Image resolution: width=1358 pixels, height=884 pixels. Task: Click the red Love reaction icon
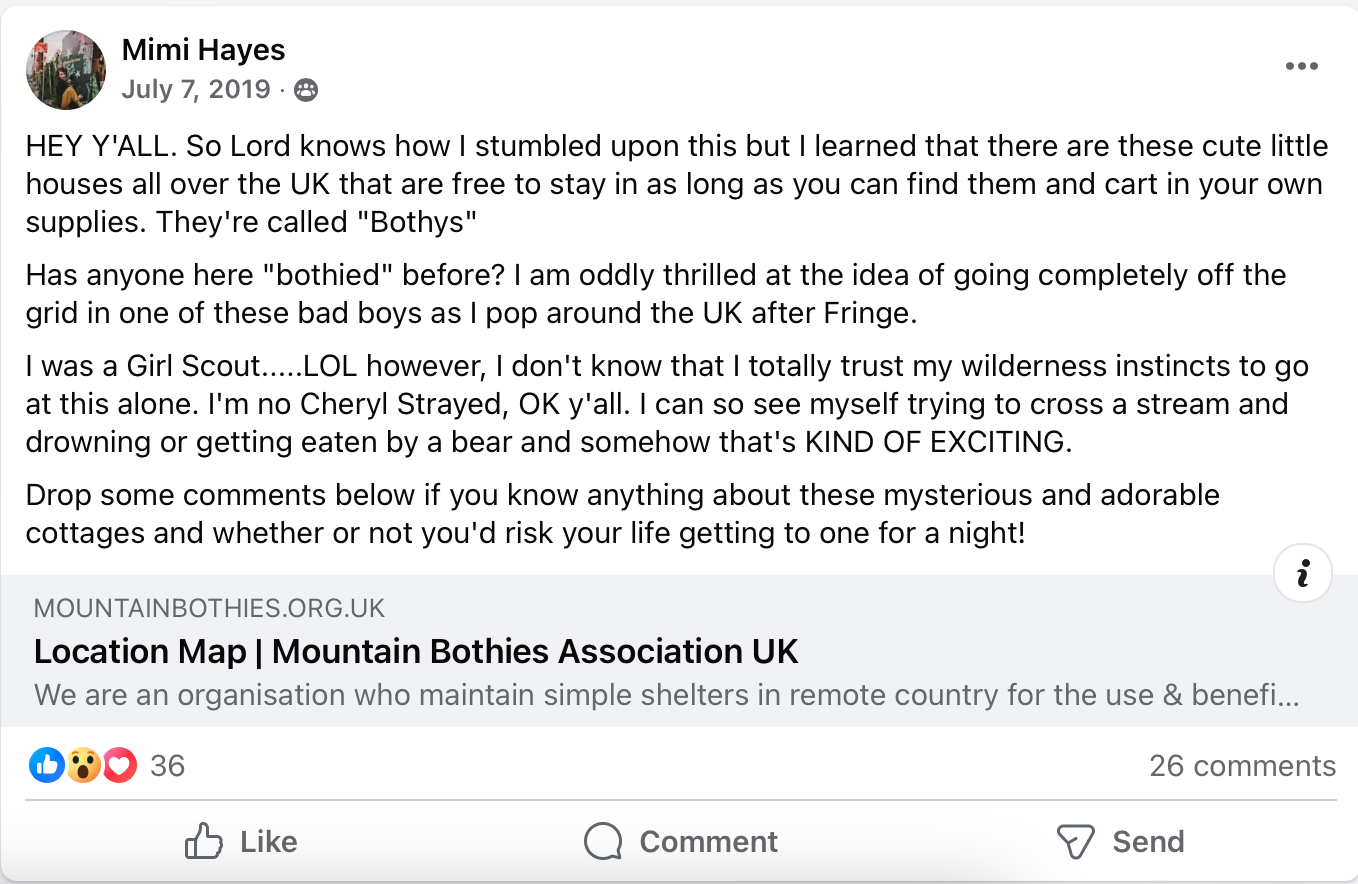click(x=120, y=766)
